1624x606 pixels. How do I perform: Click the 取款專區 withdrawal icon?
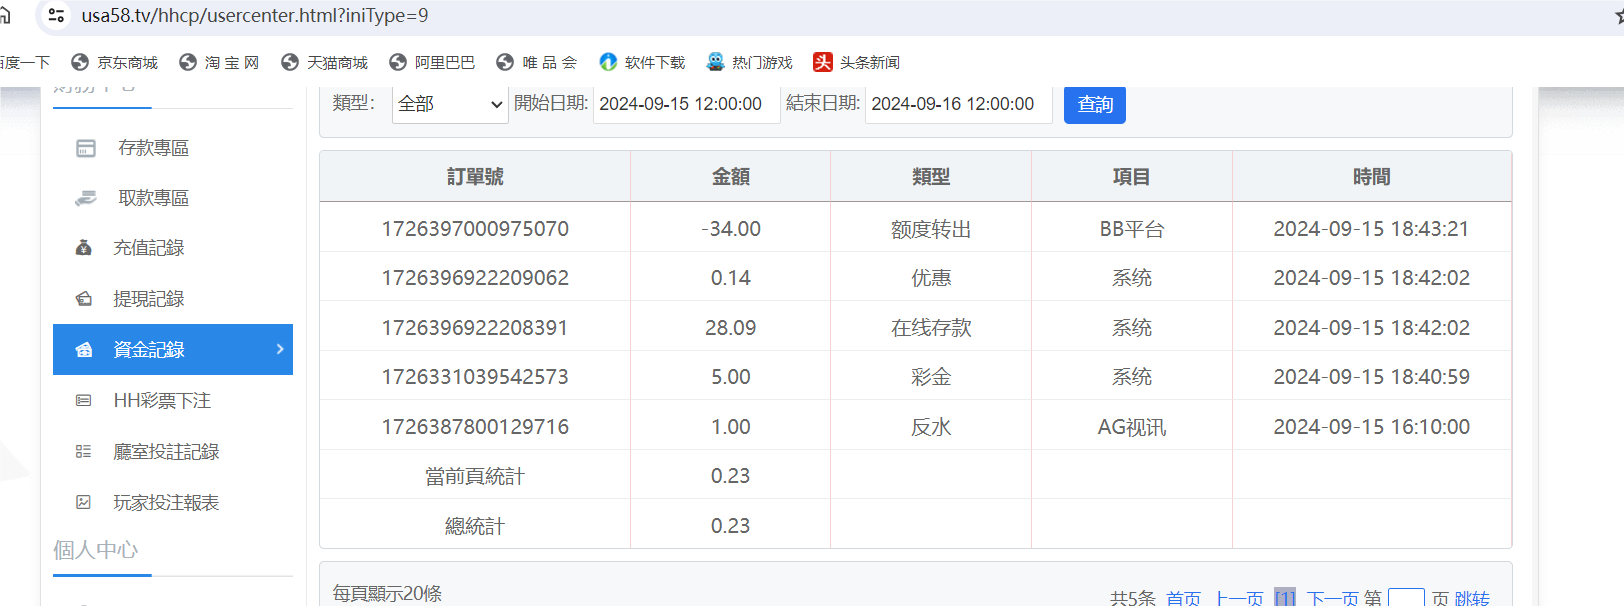pyautogui.click(x=86, y=198)
